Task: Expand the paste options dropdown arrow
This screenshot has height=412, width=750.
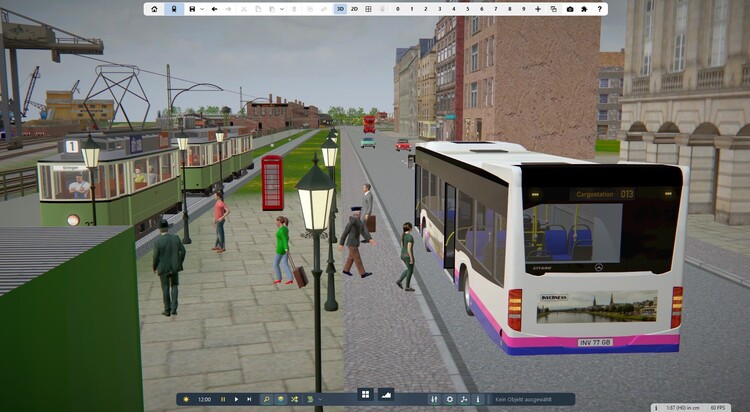Action: tap(282, 9)
